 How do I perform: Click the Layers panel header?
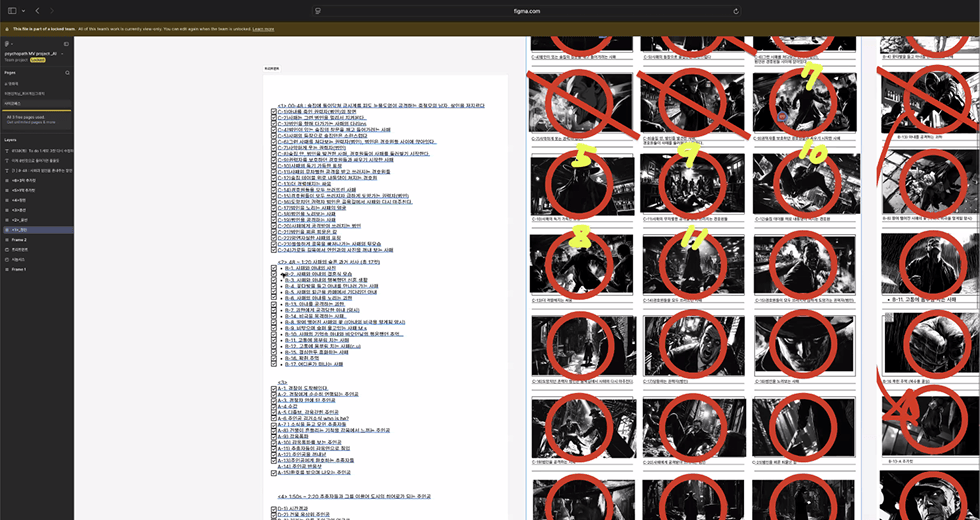tap(11, 140)
